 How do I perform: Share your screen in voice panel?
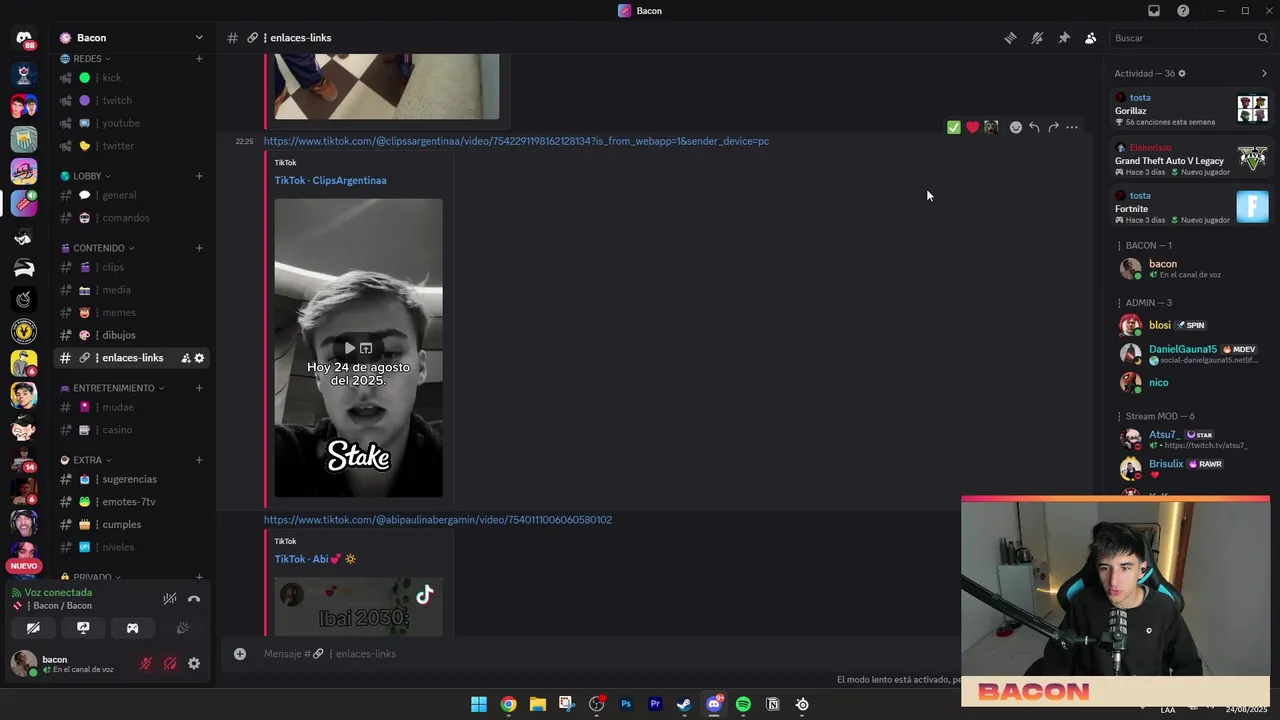pyautogui.click(x=83, y=628)
